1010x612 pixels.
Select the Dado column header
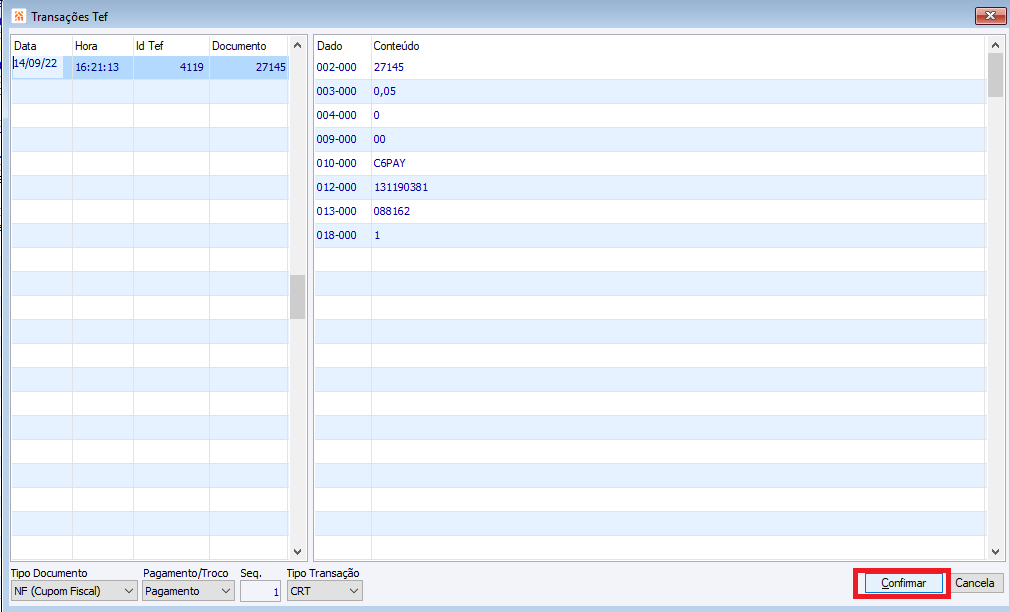coord(343,46)
